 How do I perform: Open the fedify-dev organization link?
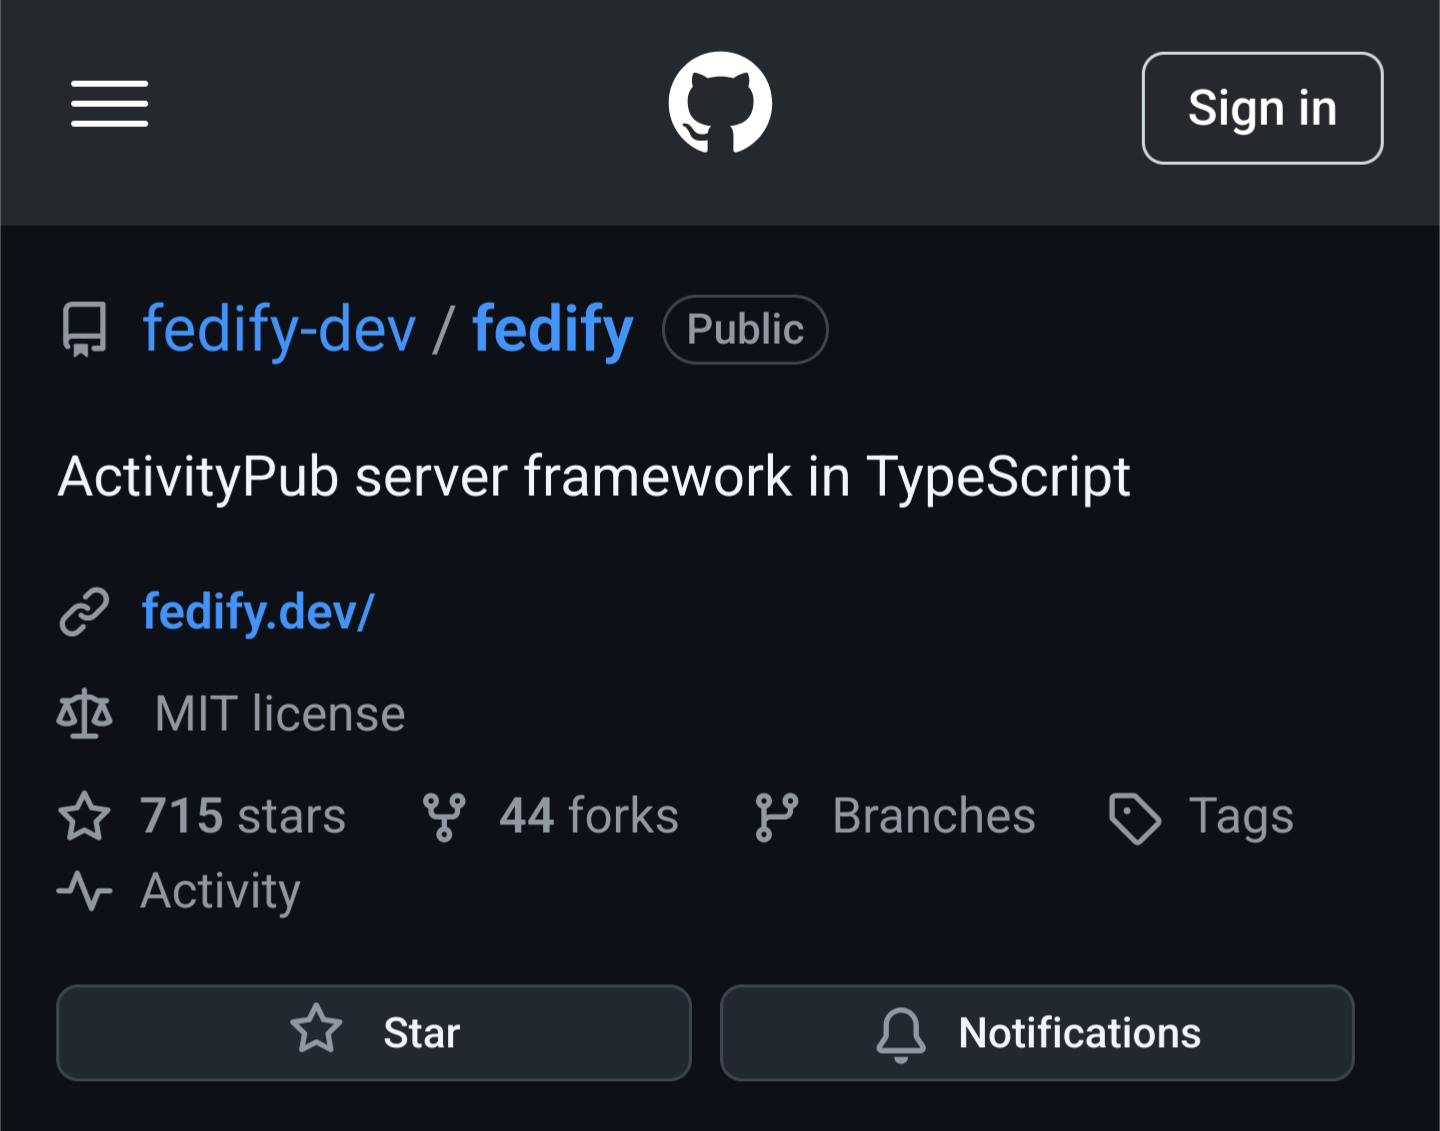279,329
